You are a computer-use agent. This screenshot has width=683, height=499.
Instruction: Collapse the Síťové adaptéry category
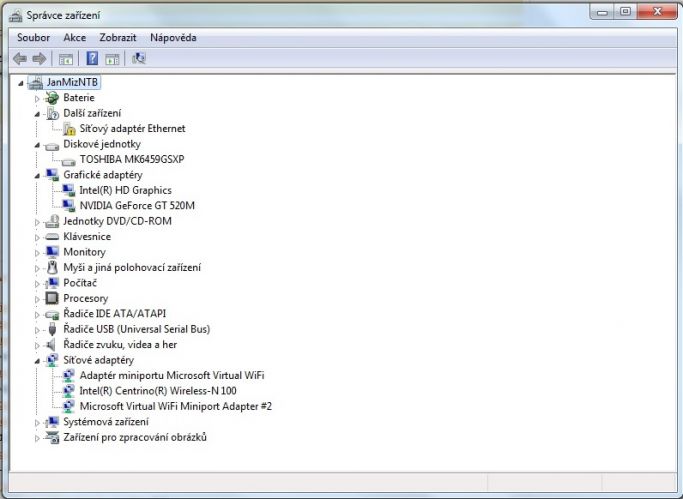click(x=37, y=361)
